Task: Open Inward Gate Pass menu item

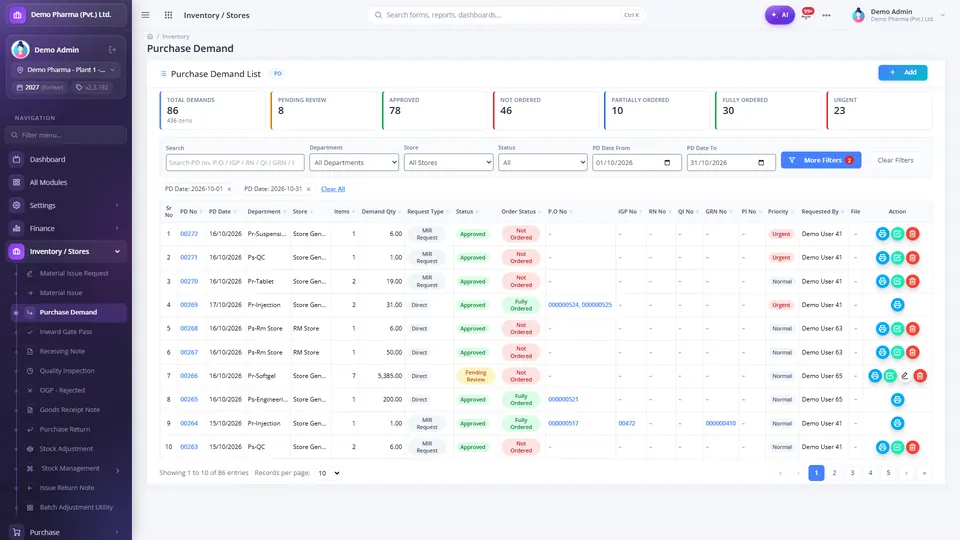Action: click(66, 332)
